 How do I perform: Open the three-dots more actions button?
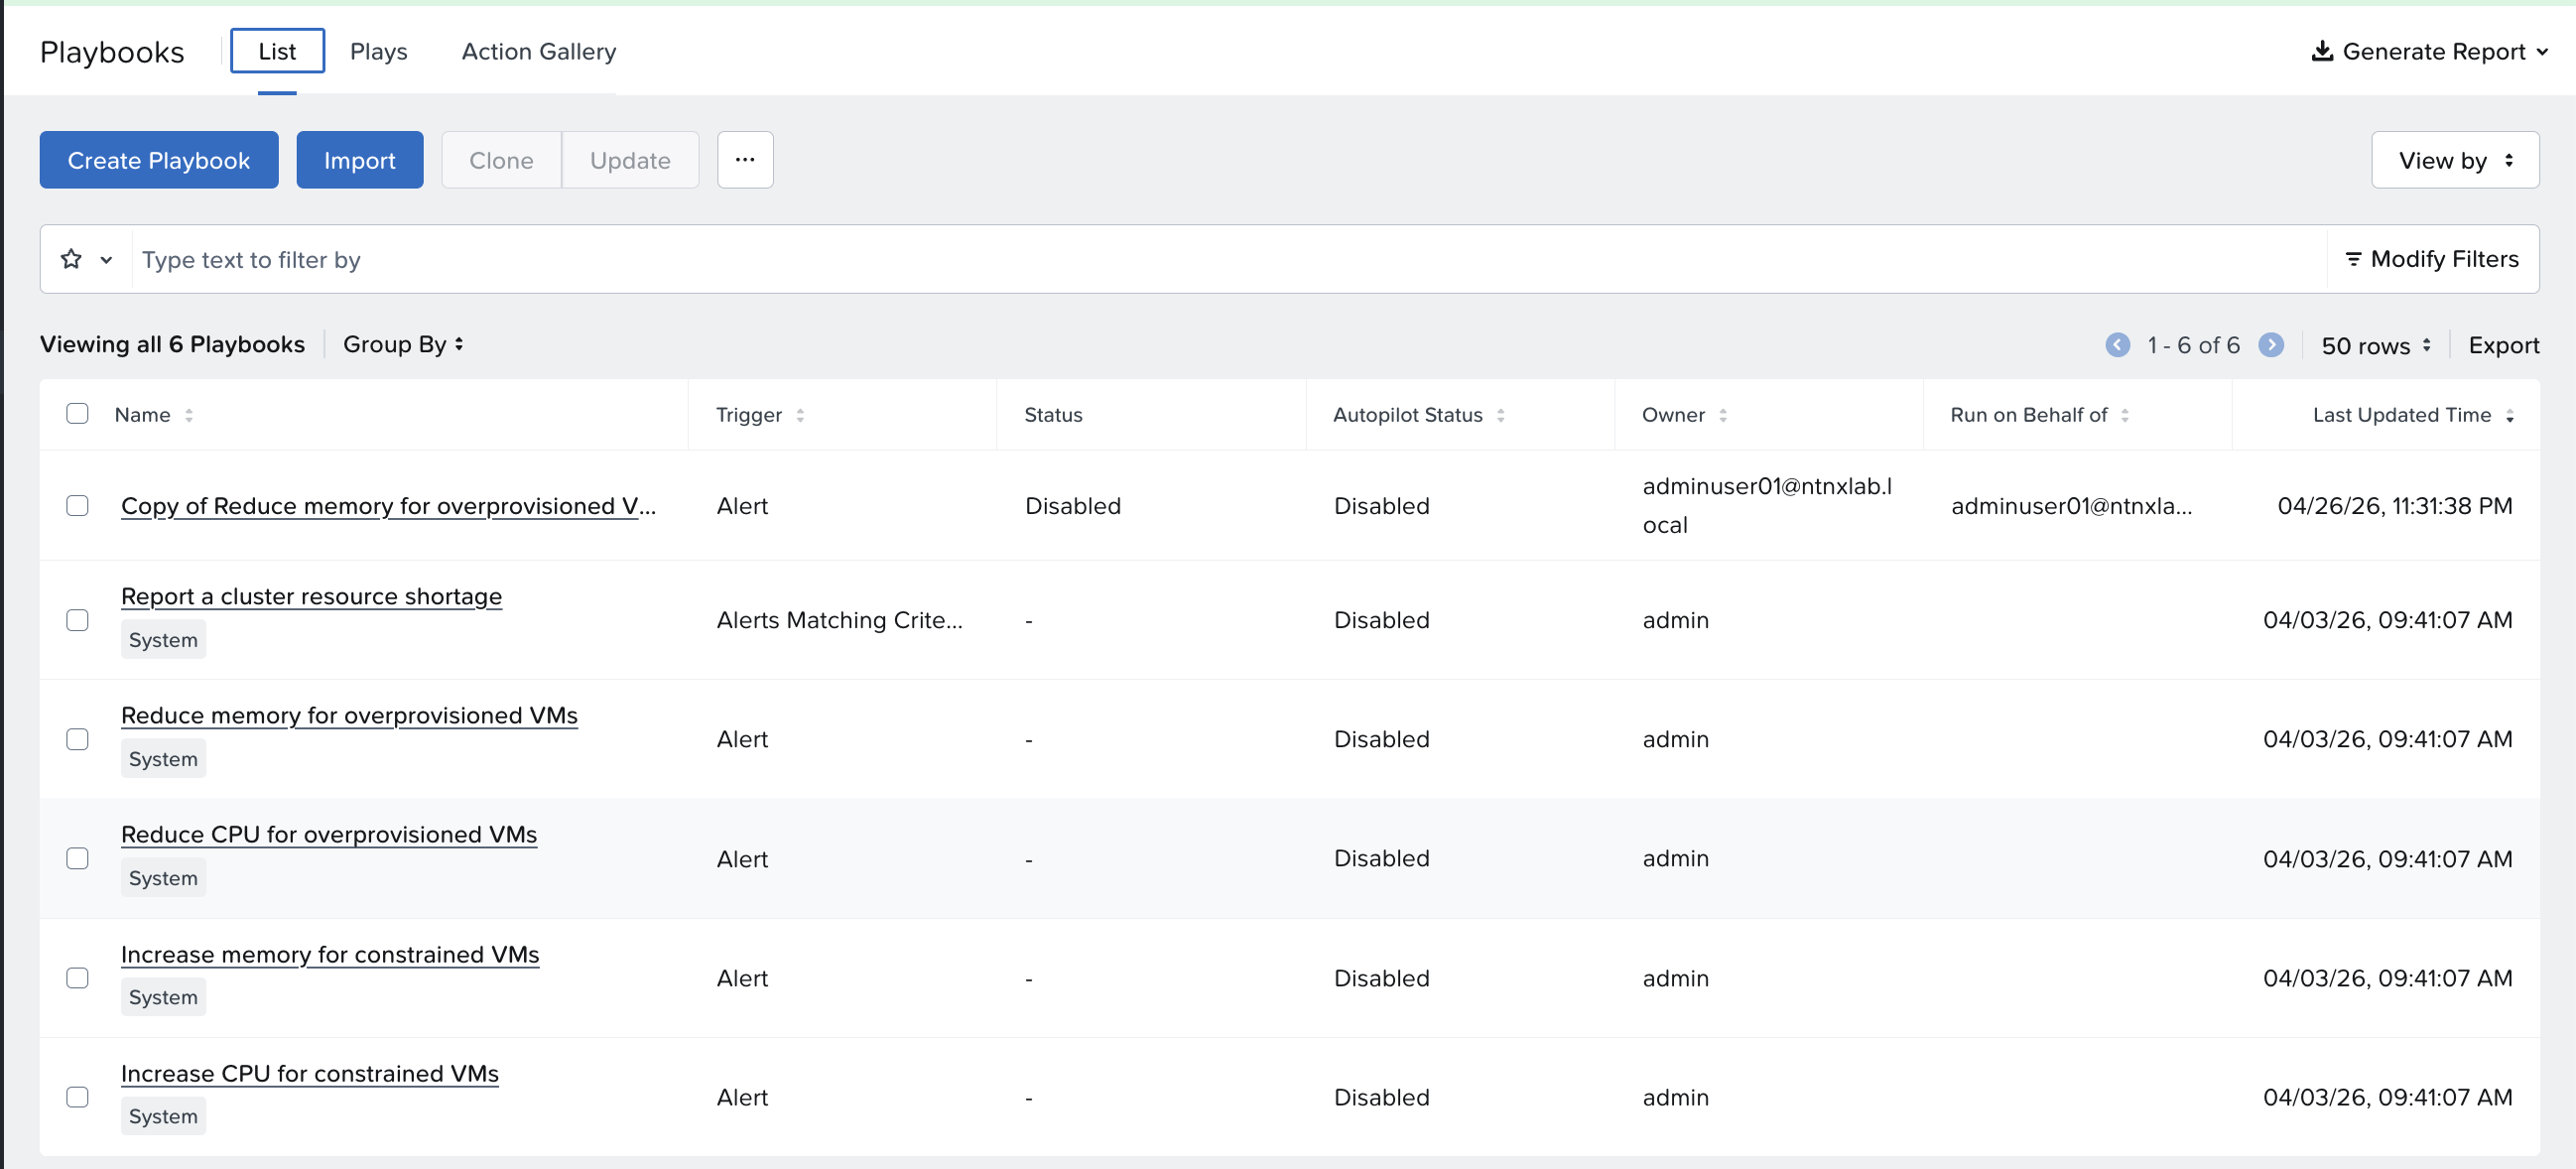coord(745,160)
